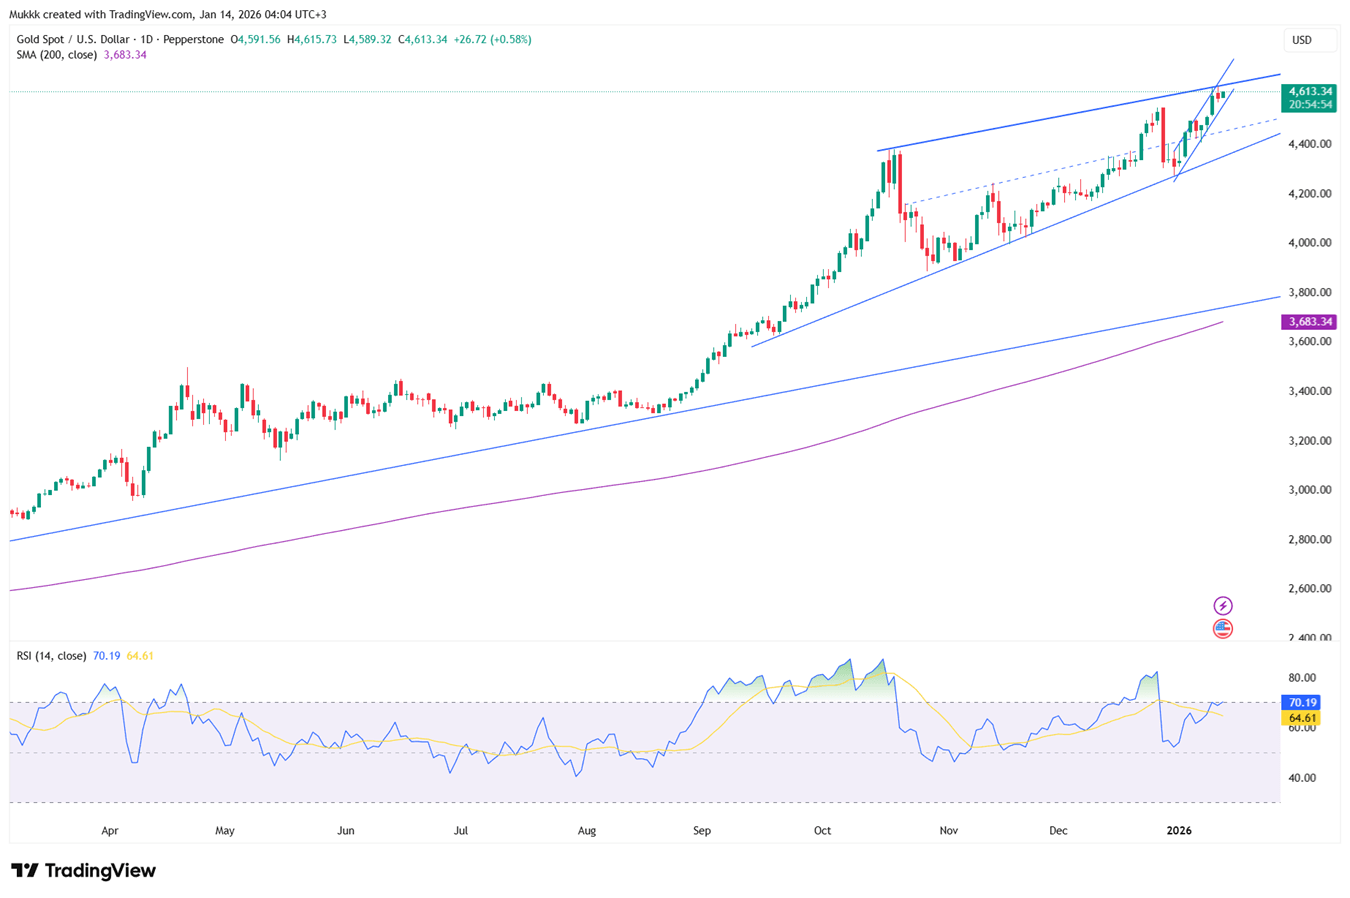This screenshot has width=1350, height=898.
Task: Select the SMA (200, close) indicator legend
Action: 57,55
